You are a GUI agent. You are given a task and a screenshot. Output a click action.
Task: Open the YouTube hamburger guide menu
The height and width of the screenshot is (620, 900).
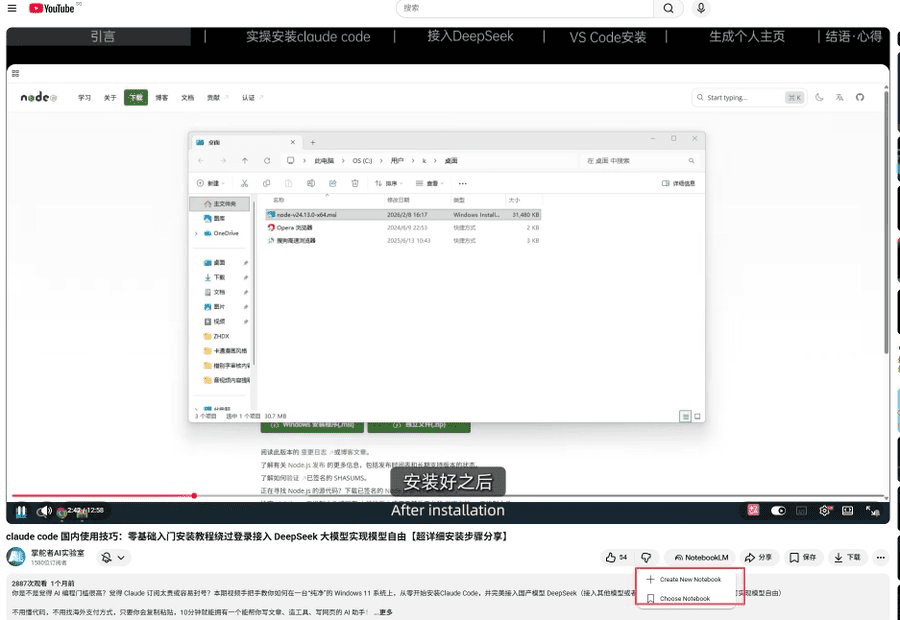(x=12, y=8)
